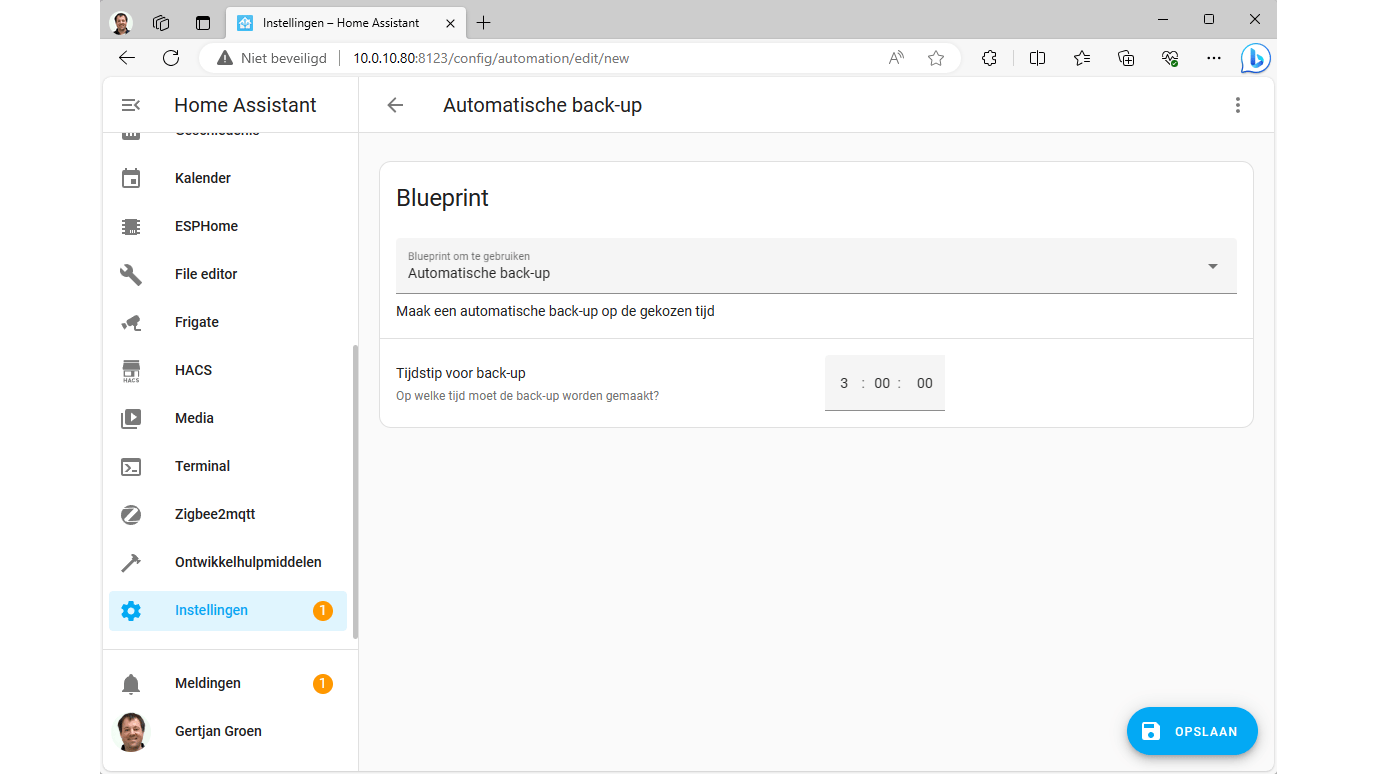Image resolution: width=1376 pixels, height=774 pixels.
Task: Open the Terminal console icon
Action: click(131, 466)
